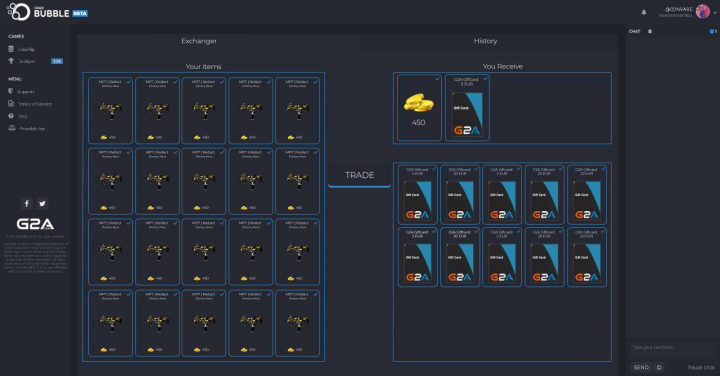This screenshot has height=376, width=720.
Task: Open the Jackpot game from sidebar
Action: pyautogui.click(x=27, y=61)
